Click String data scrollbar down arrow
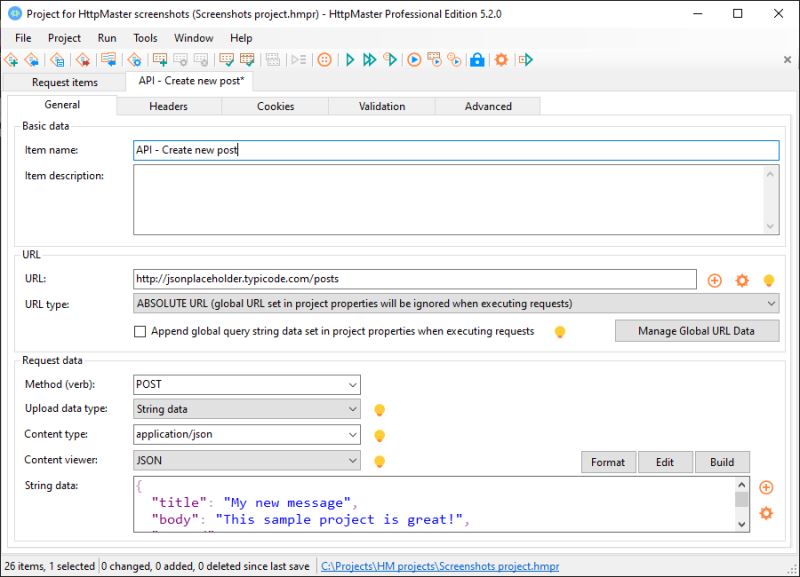 pos(742,524)
